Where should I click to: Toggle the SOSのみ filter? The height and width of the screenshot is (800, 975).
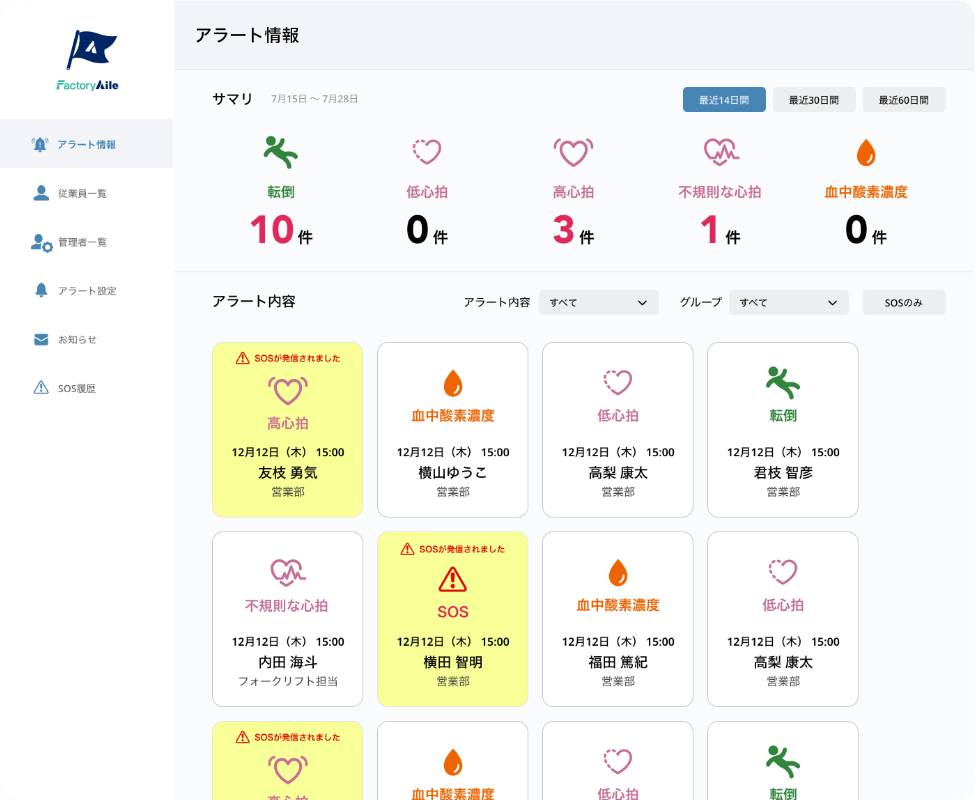coord(903,302)
